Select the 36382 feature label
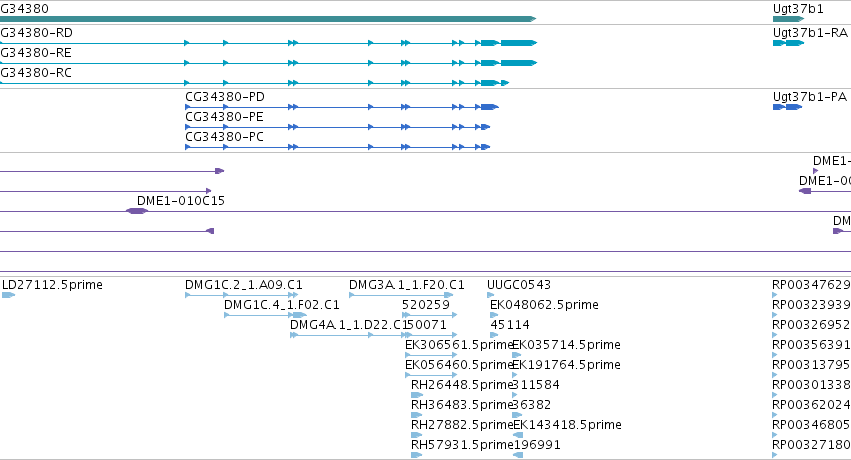This screenshot has width=851, height=460. [x=532, y=405]
